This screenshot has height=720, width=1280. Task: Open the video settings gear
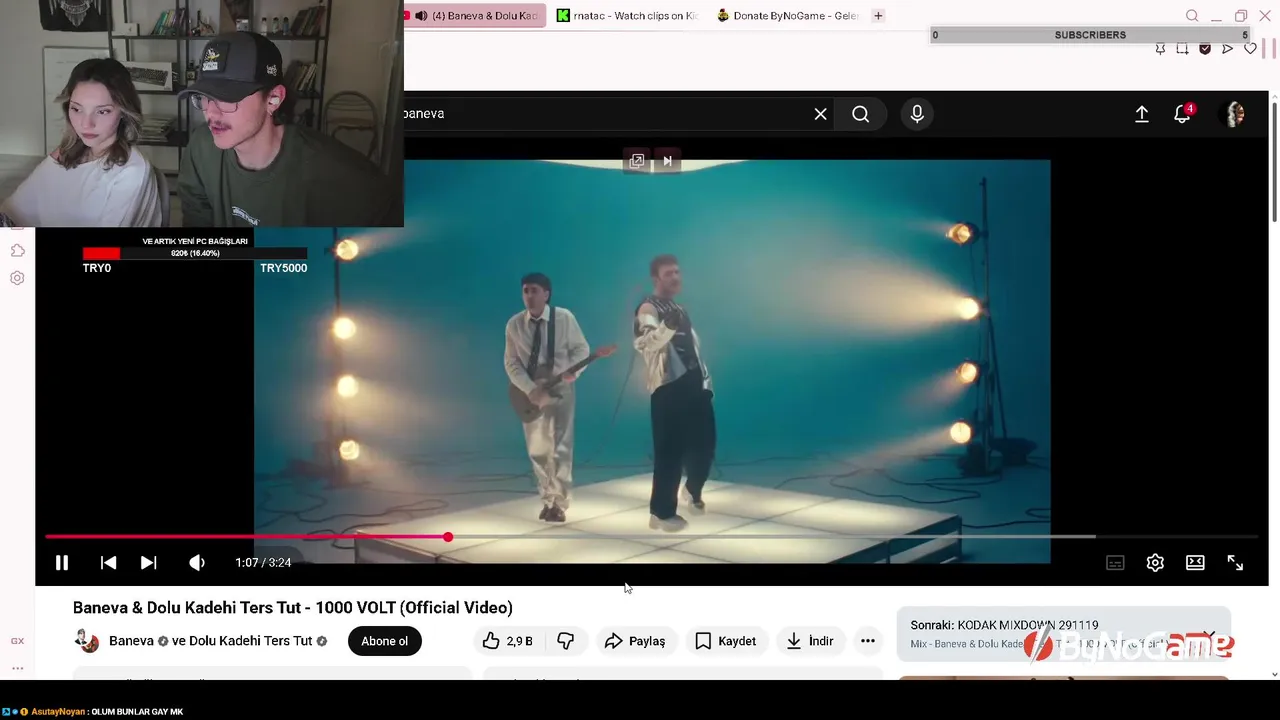[1155, 563]
